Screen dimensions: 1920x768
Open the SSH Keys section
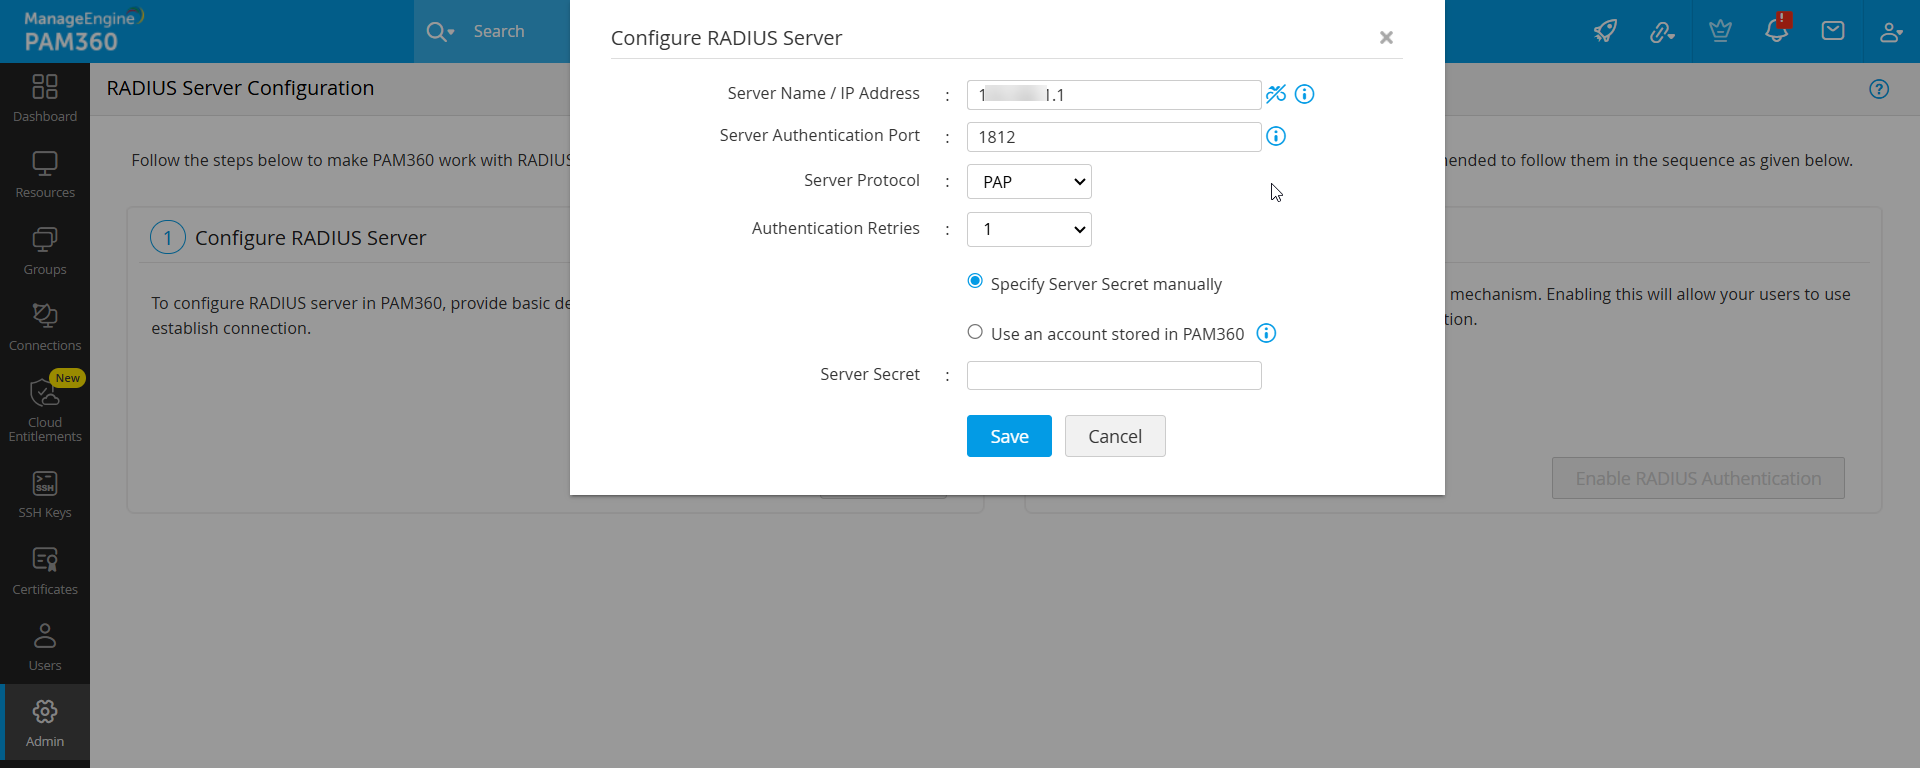click(x=44, y=492)
